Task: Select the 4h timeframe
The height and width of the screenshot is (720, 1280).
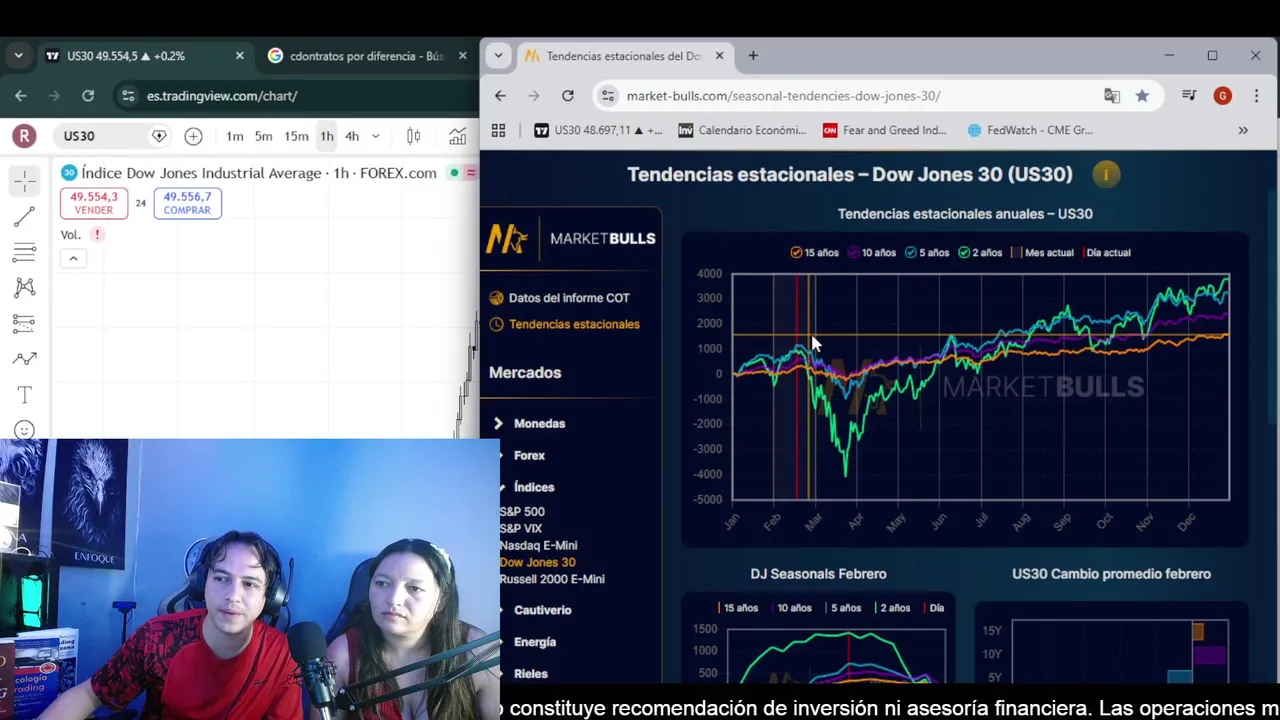Action: coord(352,136)
